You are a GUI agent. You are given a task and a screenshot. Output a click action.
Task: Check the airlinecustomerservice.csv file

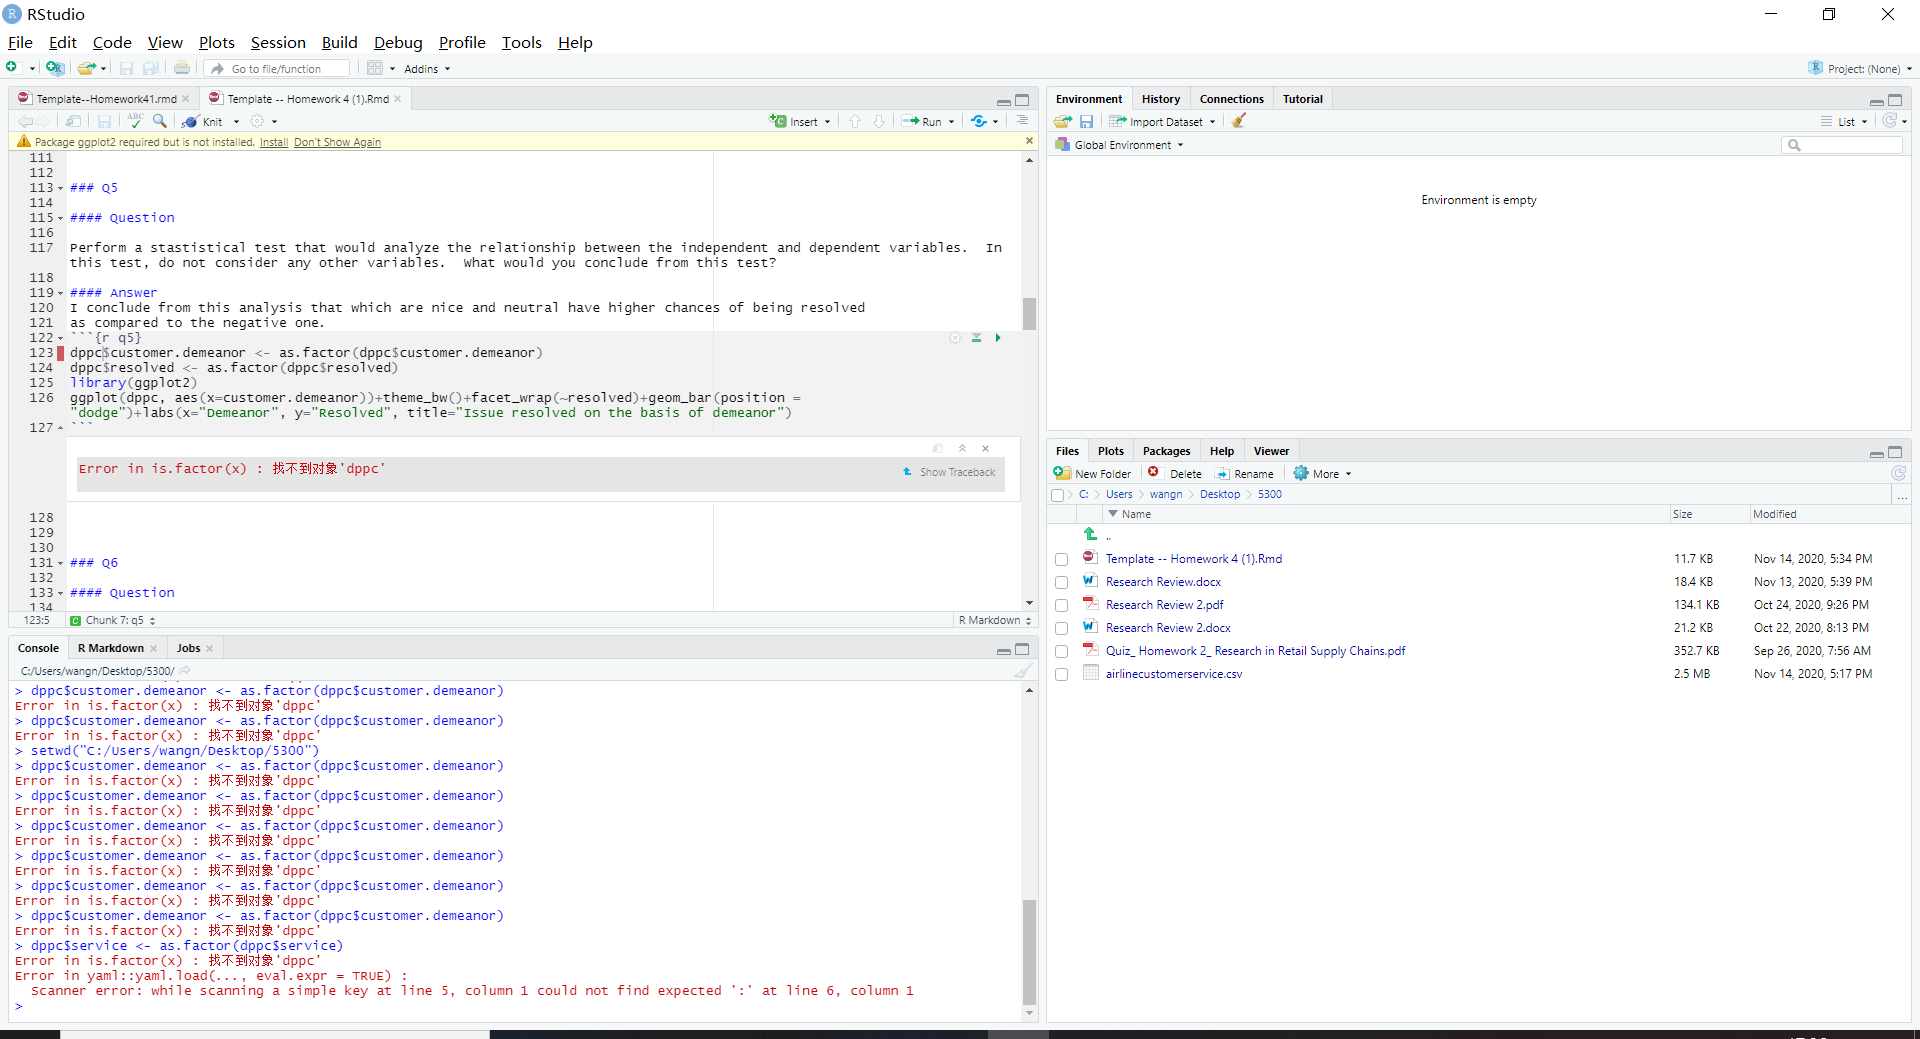pyautogui.click(x=1061, y=675)
